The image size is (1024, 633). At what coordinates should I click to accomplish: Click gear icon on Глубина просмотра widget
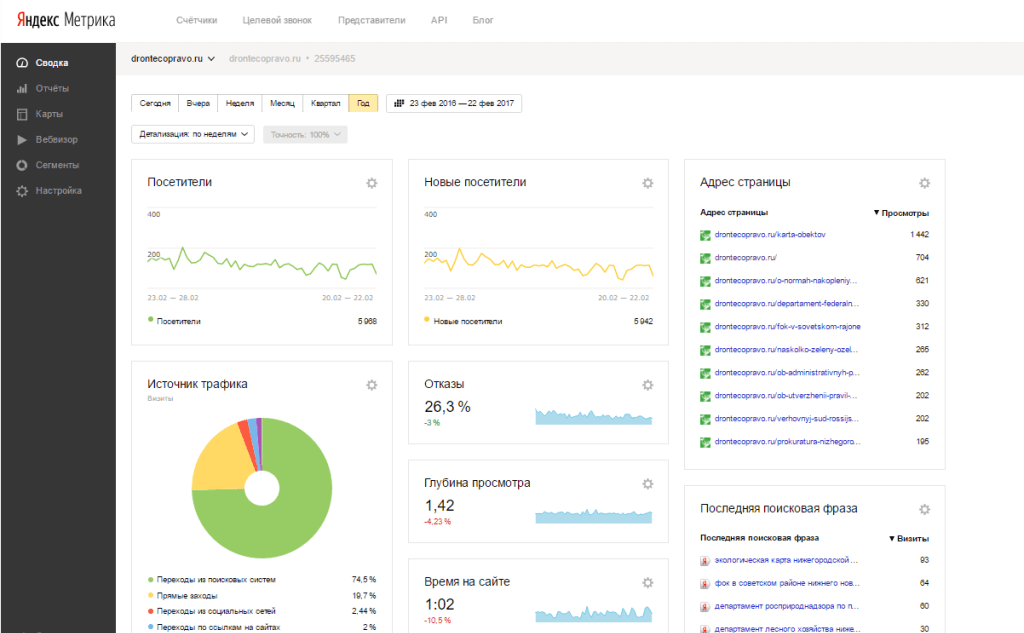click(647, 484)
